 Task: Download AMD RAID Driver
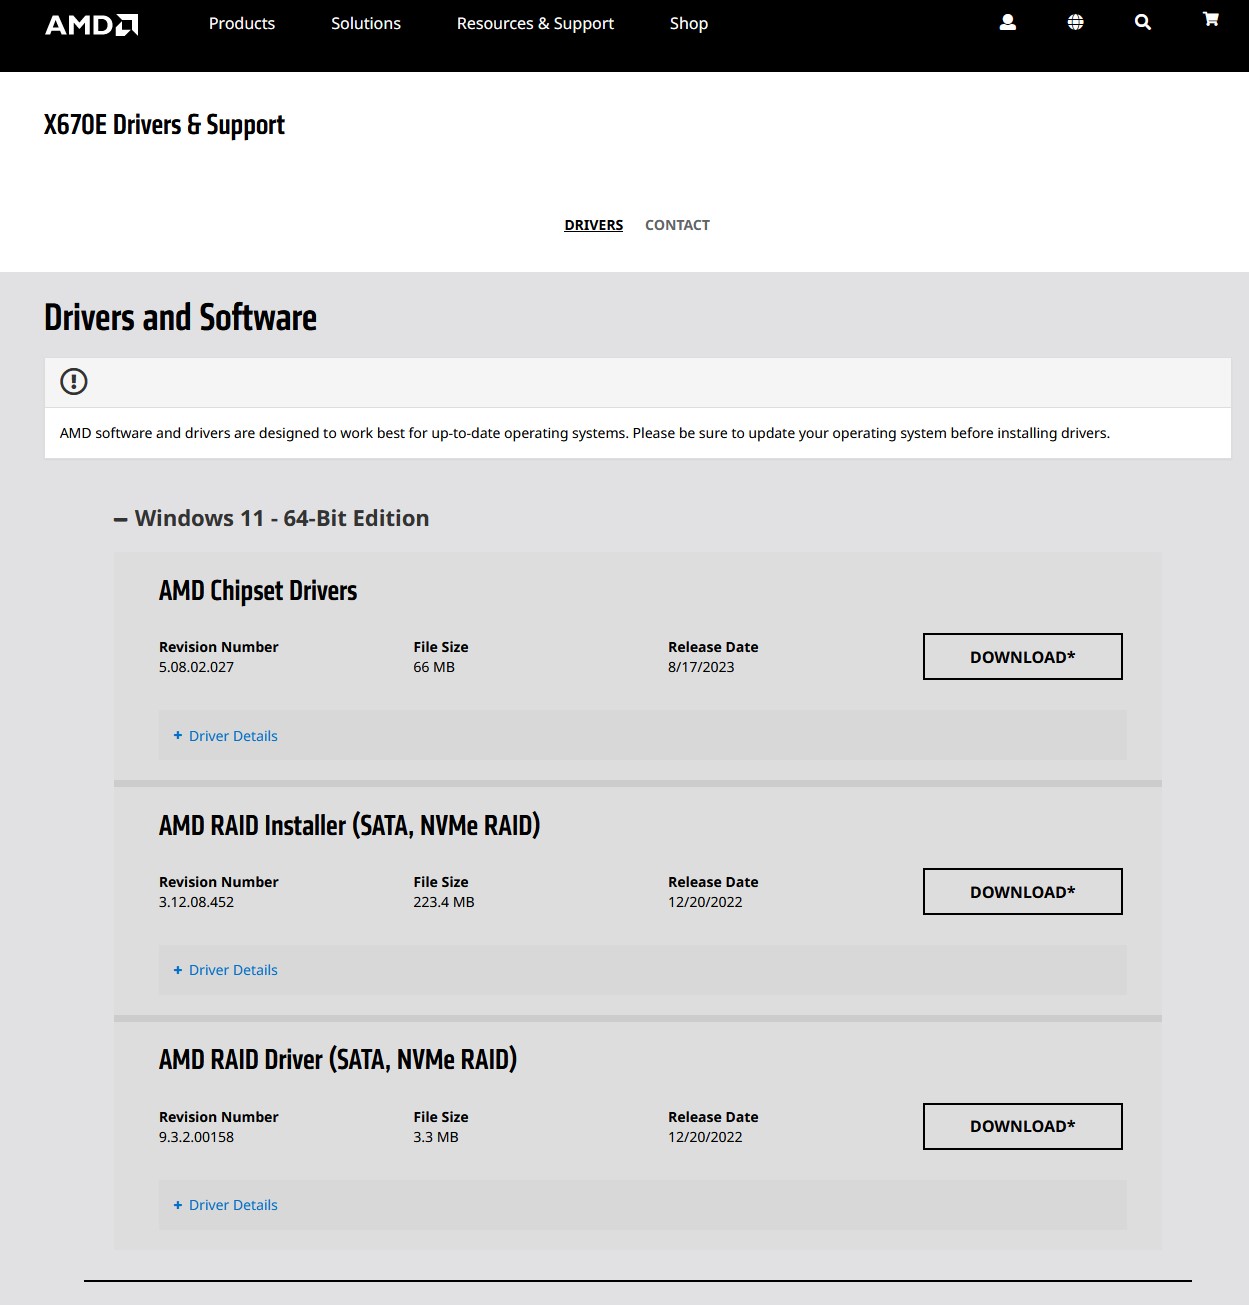[1022, 1126]
